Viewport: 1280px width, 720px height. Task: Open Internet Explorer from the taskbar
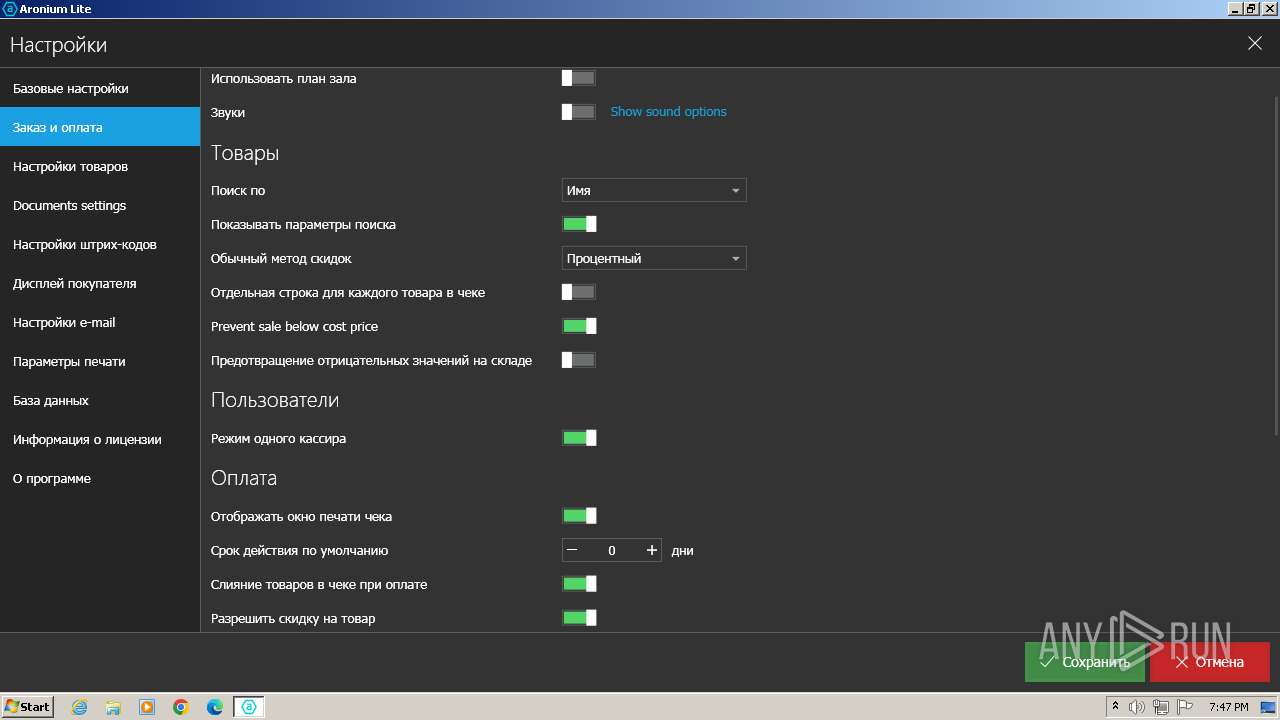[79, 707]
